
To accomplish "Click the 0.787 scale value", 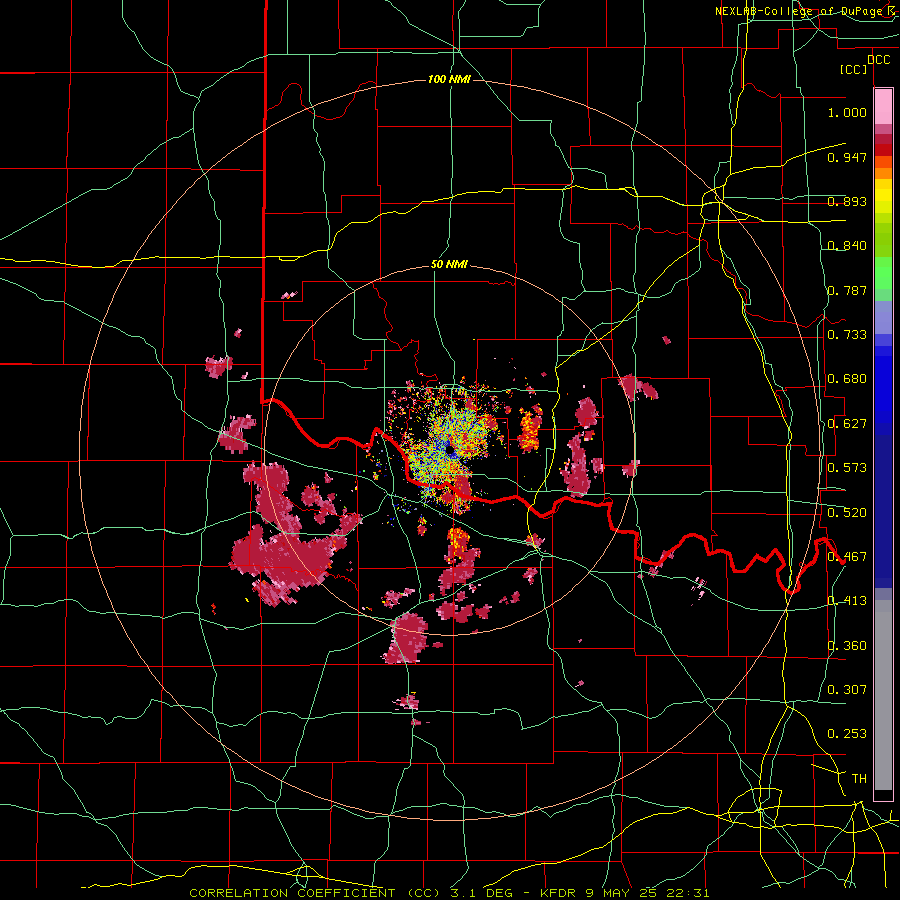I will click(x=847, y=290).
